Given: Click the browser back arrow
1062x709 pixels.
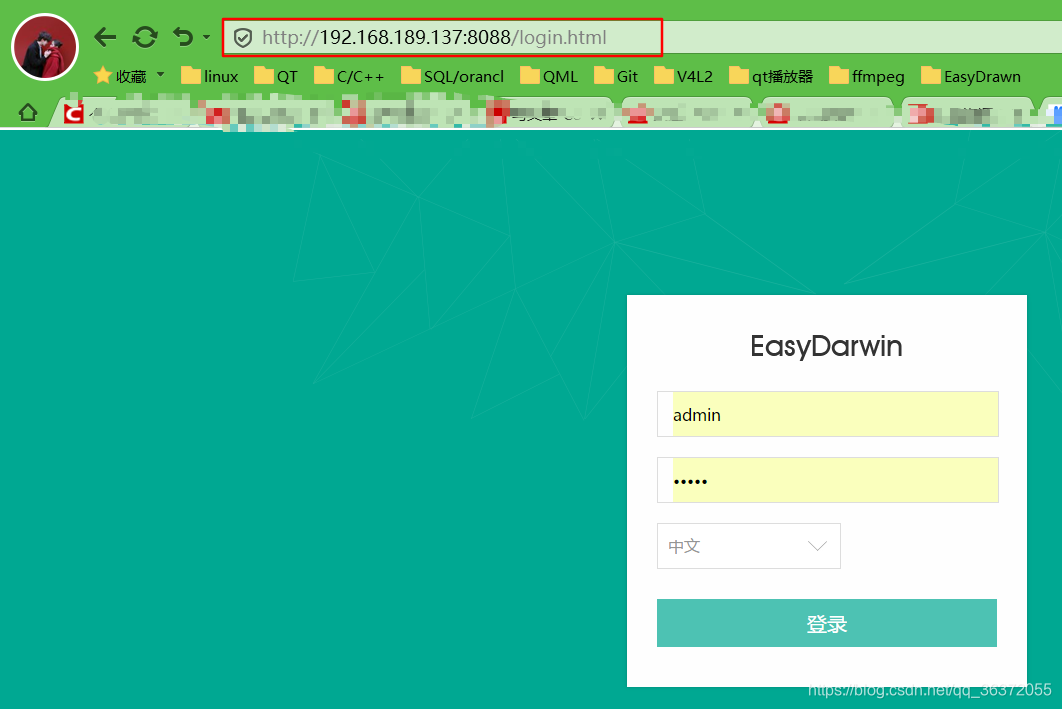Looking at the screenshot, I should pyautogui.click(x=105, y=37).
